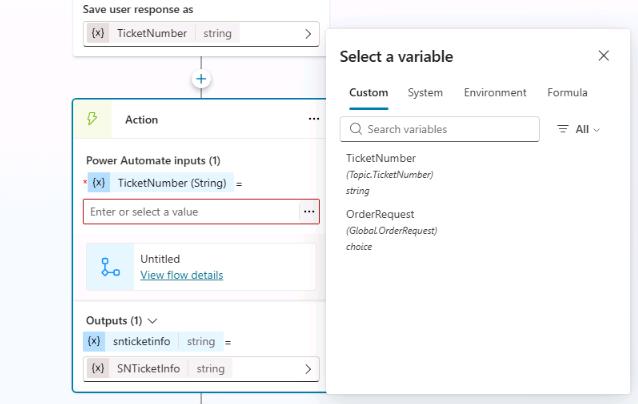The image size is (638, 404).
Task: Click the Action node lightning icon
Action: coord(93,119)
